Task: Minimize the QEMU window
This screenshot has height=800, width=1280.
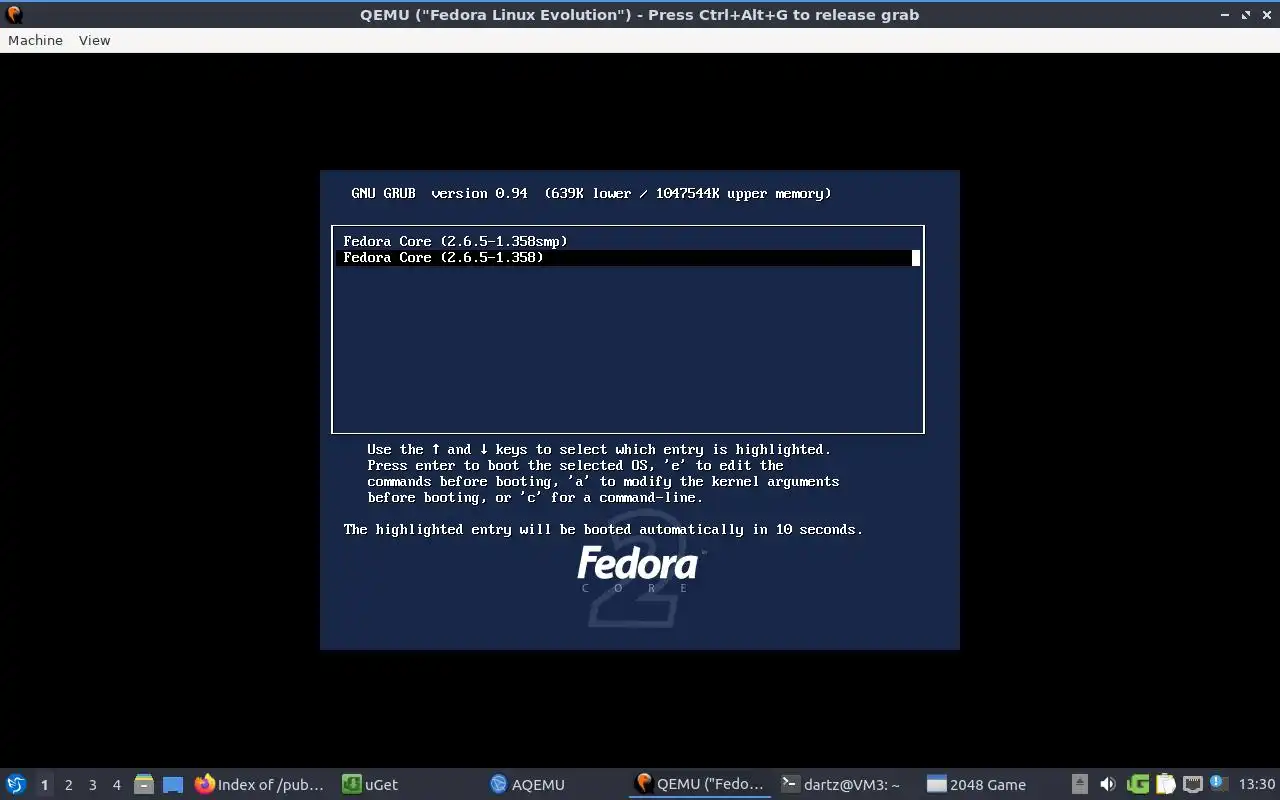Action: coord(1225,15)
